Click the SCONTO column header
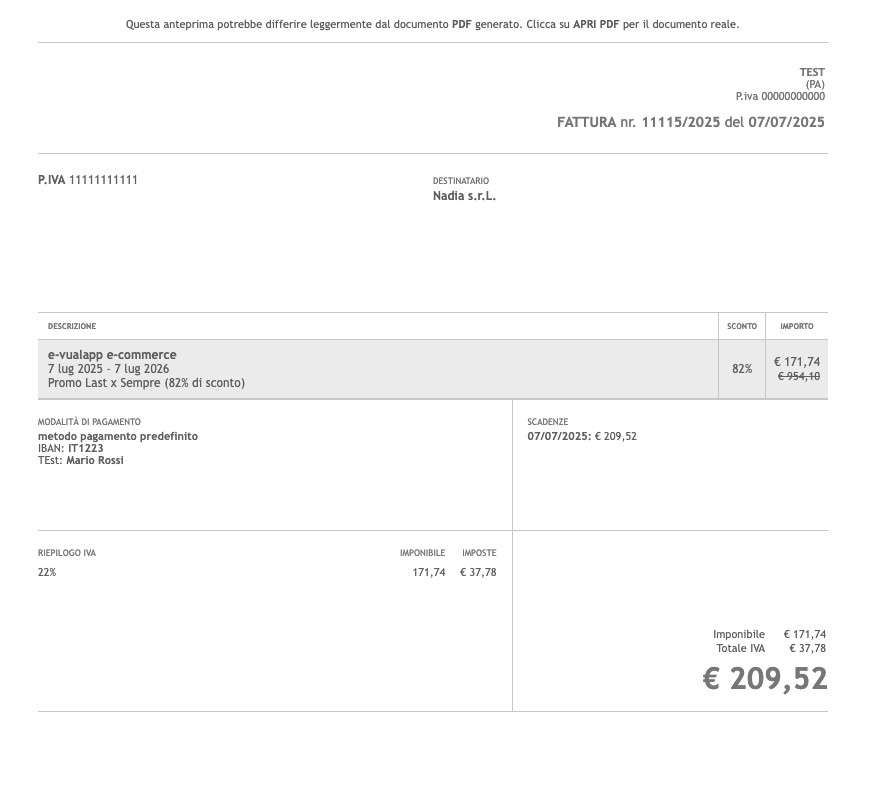889x802 pixels. click(742, 326)
